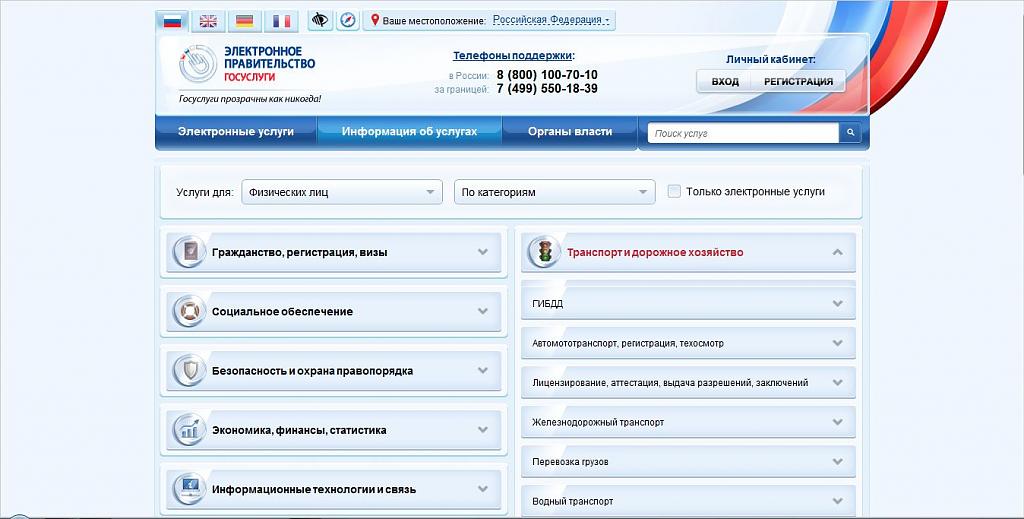
Task: Open the Физических лиц dropdown
Action: (x=342, y=192)
